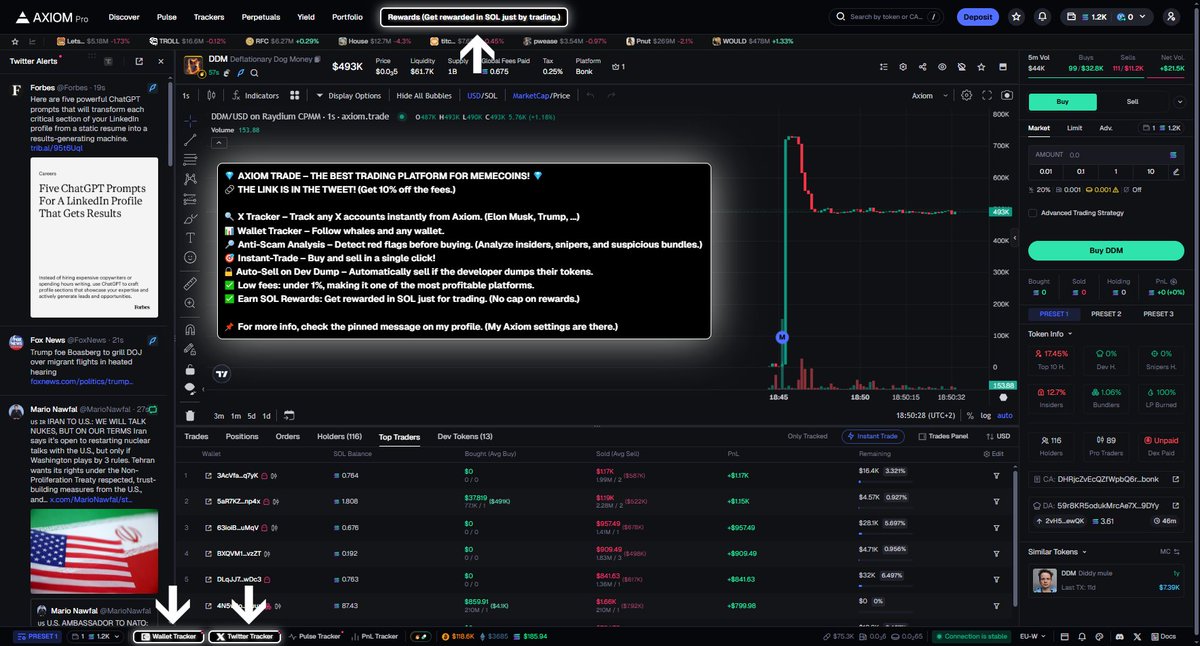Toggle USD/SOL currency display
Viewport: 1200px width, 646px height.
pyautogui.click(x=482, y=95)
